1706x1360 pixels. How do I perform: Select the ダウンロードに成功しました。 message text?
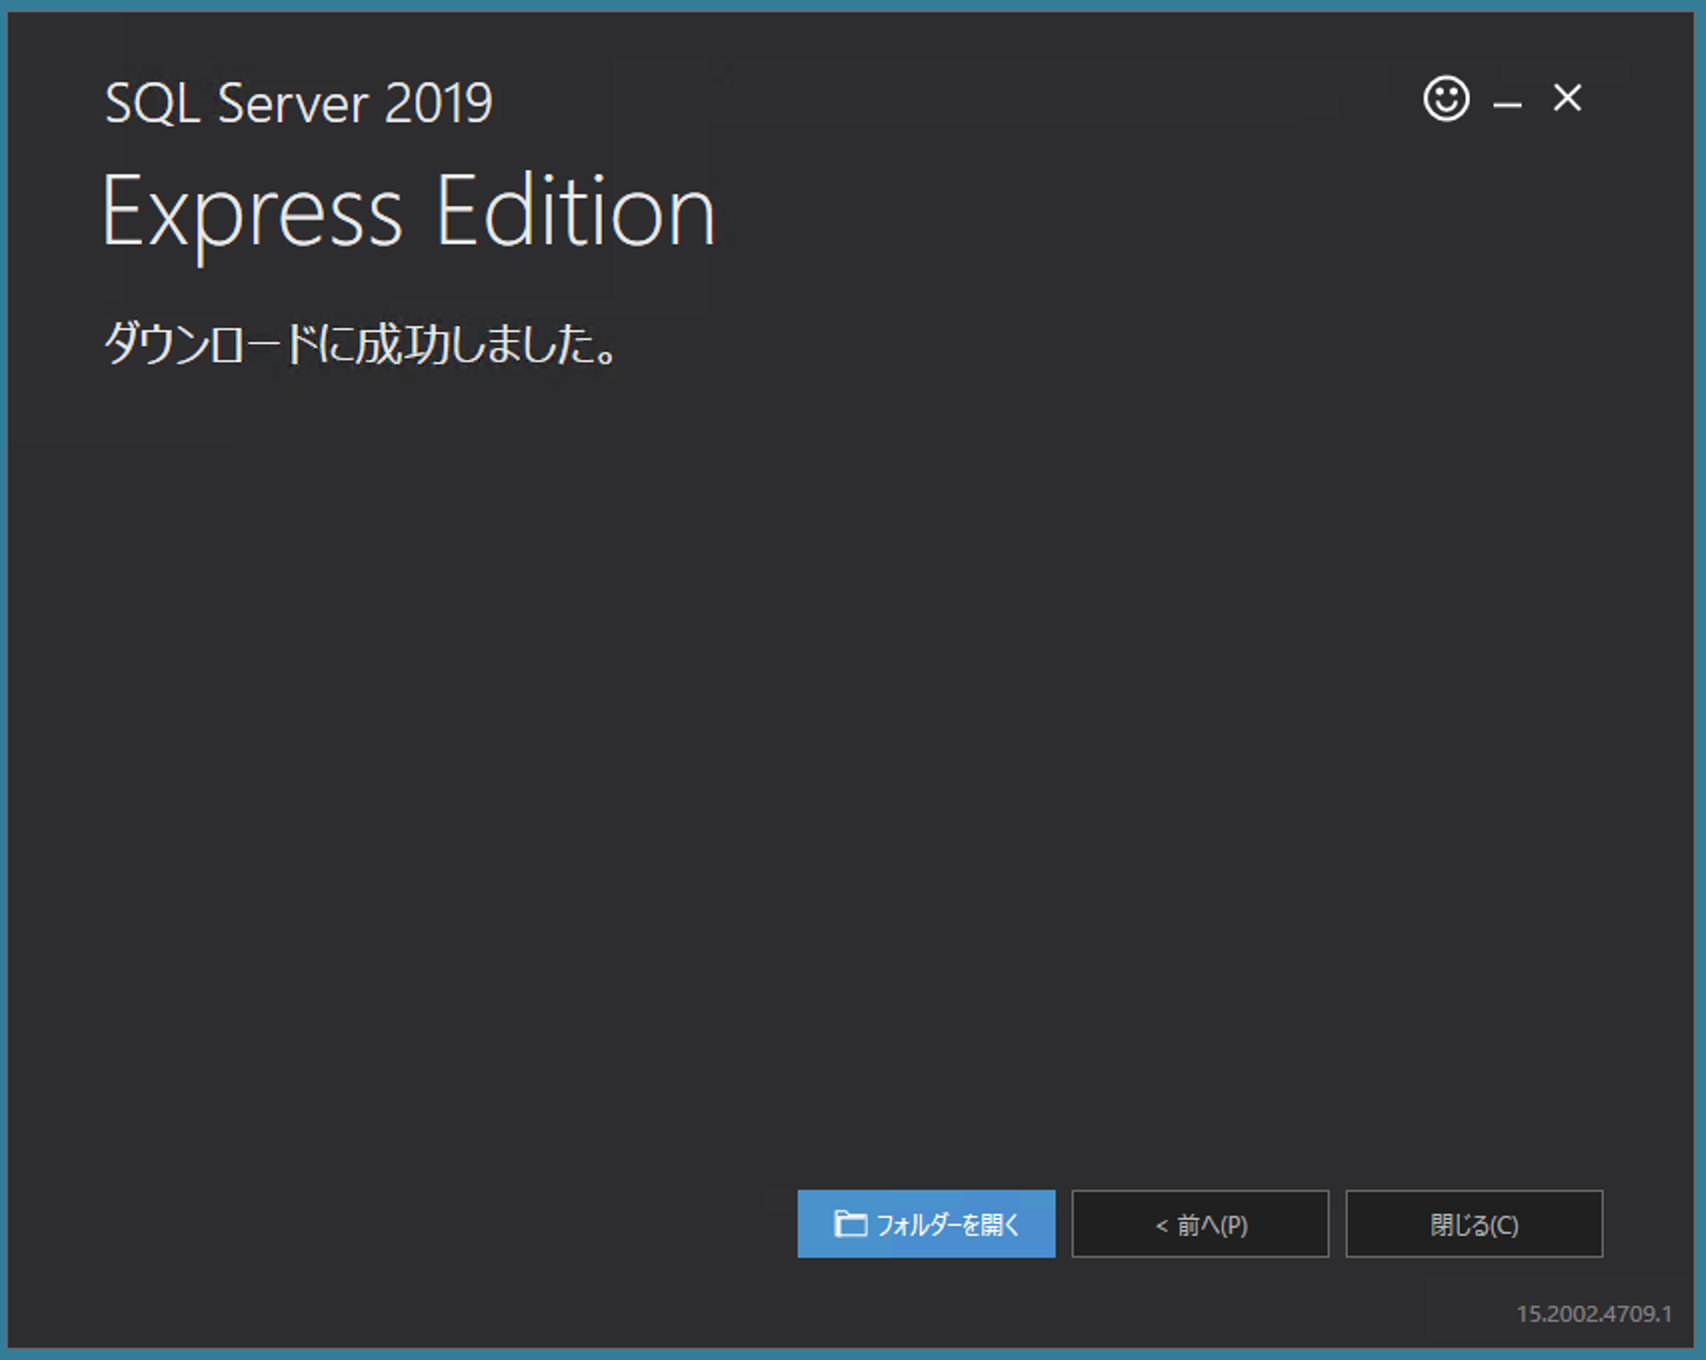tap(362, 344)
